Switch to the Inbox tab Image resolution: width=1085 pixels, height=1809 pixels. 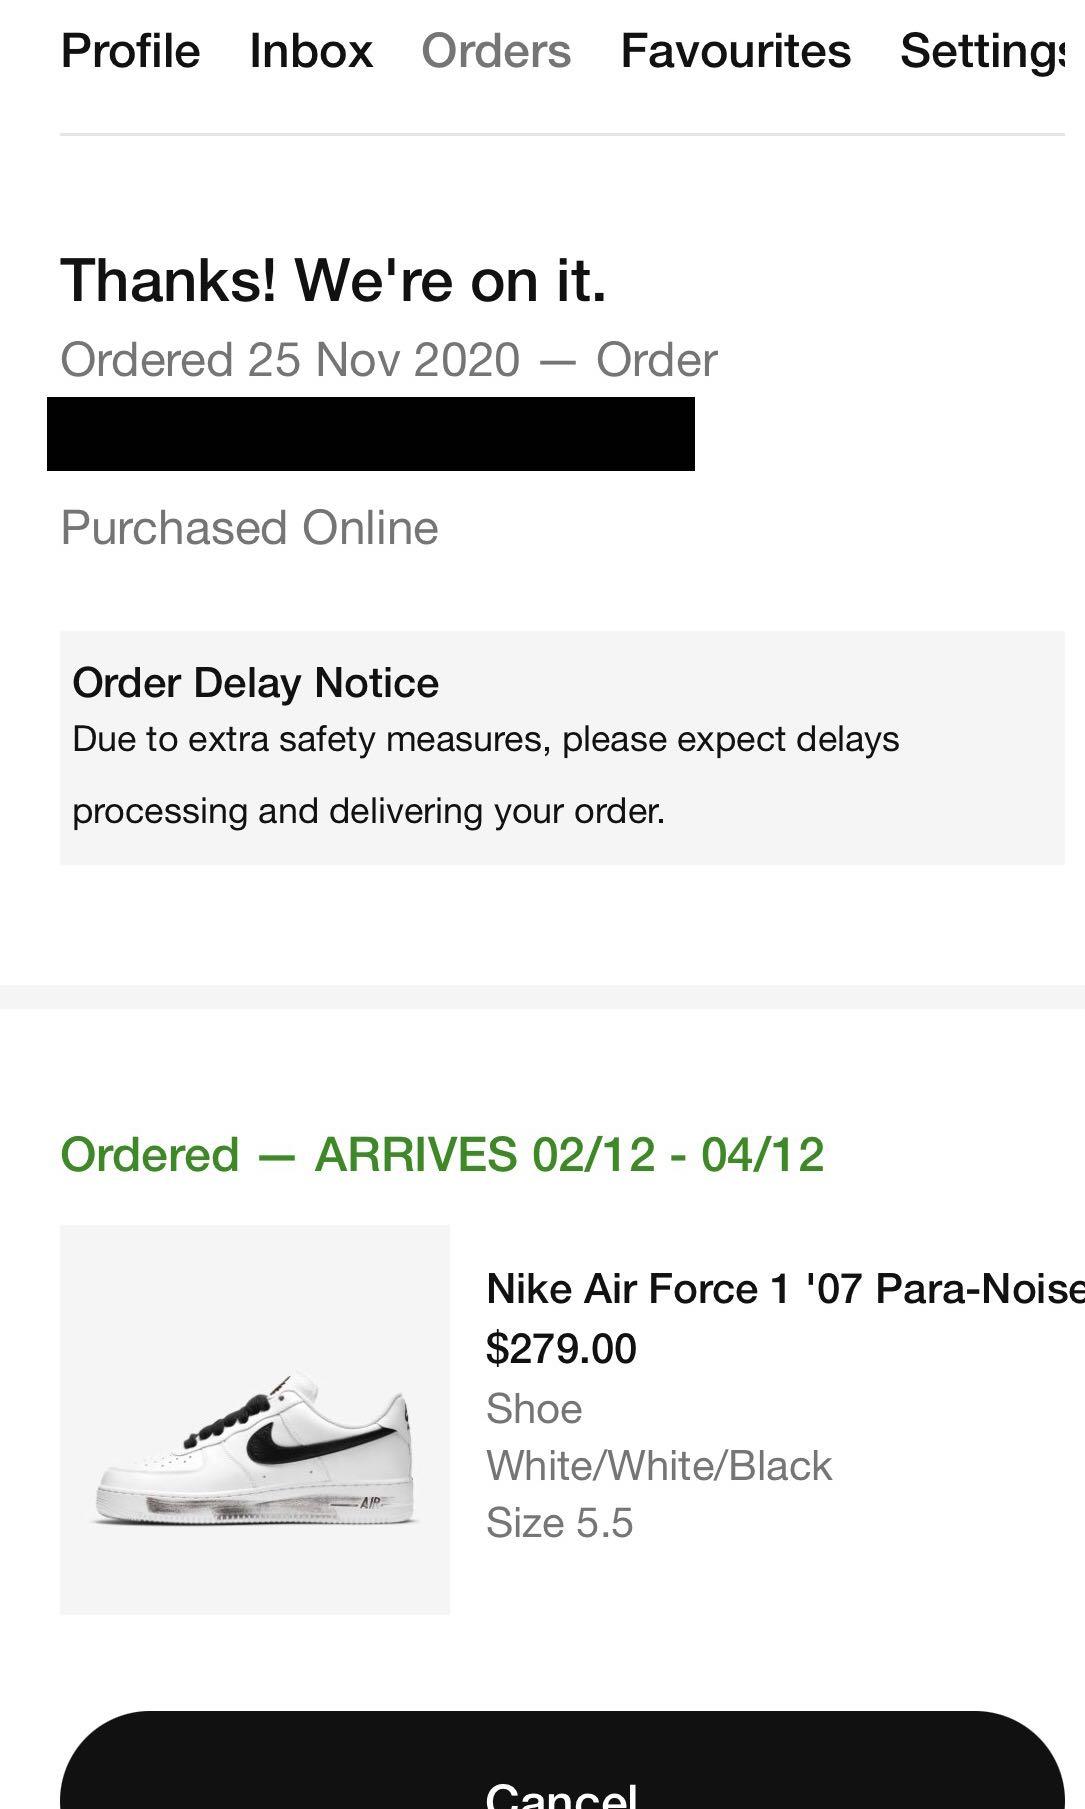tap(311, 51)
